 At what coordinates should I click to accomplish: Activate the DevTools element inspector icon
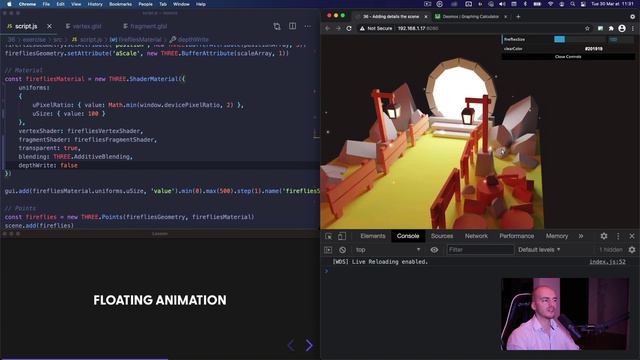(329, 236)
